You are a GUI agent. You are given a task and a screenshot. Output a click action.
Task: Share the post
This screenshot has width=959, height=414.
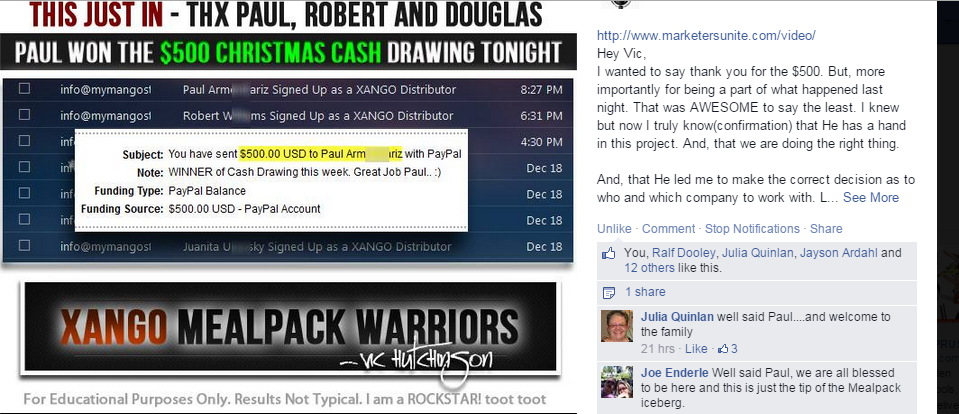(x=826, y=229)
